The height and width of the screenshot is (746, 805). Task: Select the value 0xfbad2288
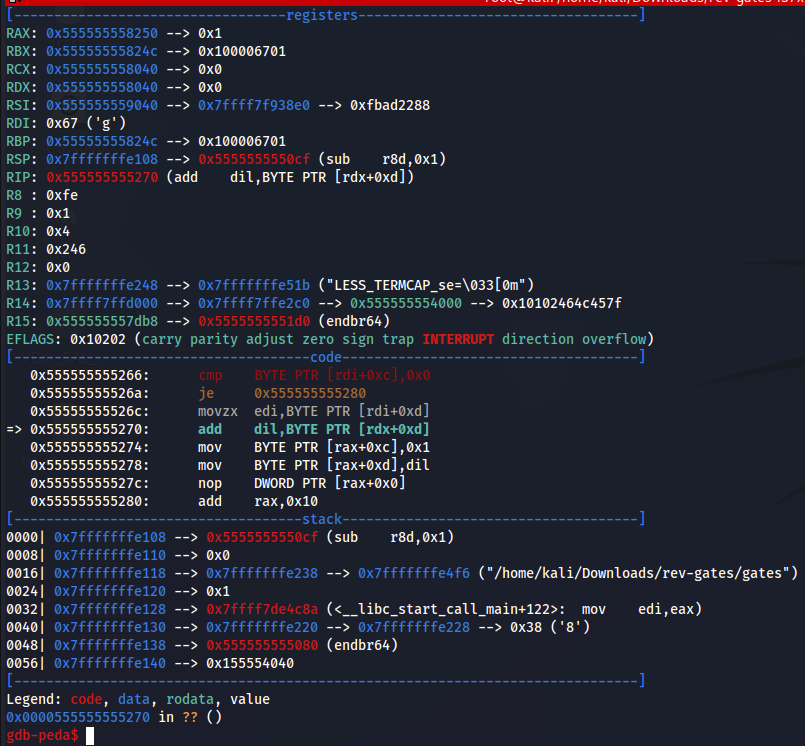390,105
